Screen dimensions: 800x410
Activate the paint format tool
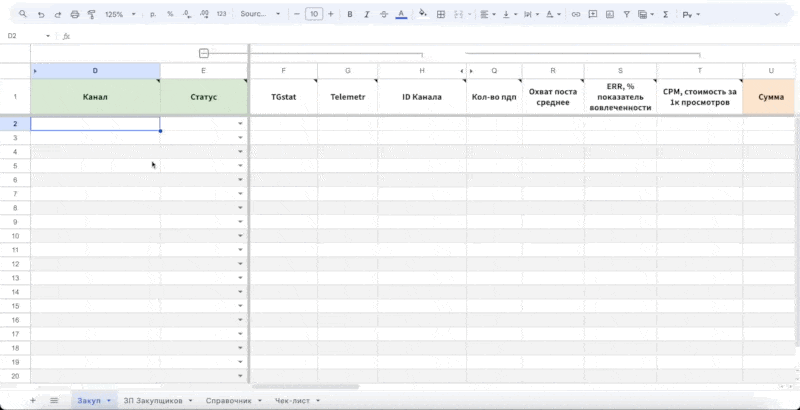[92, 14]
